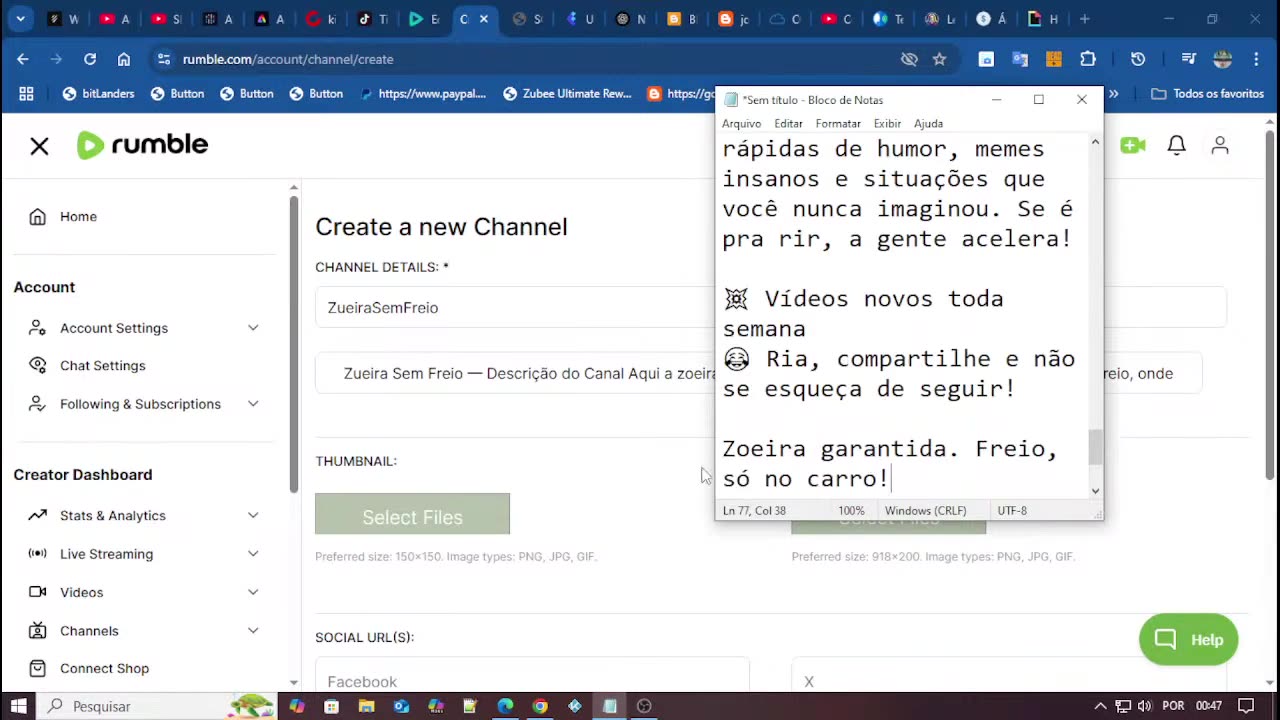Expand the Videos submenu
1280x720 pixels.
(253, 592)
